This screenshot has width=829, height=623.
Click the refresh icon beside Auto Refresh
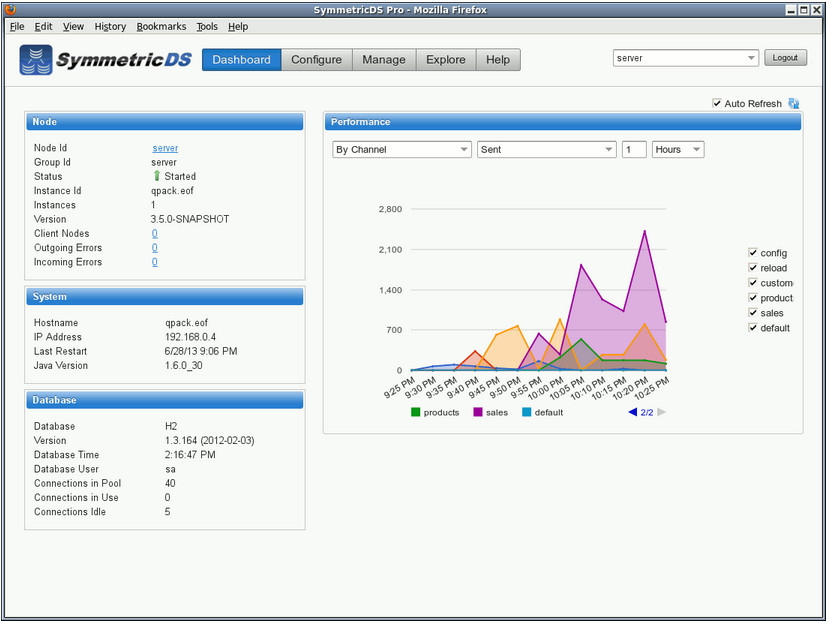[794, 104]
